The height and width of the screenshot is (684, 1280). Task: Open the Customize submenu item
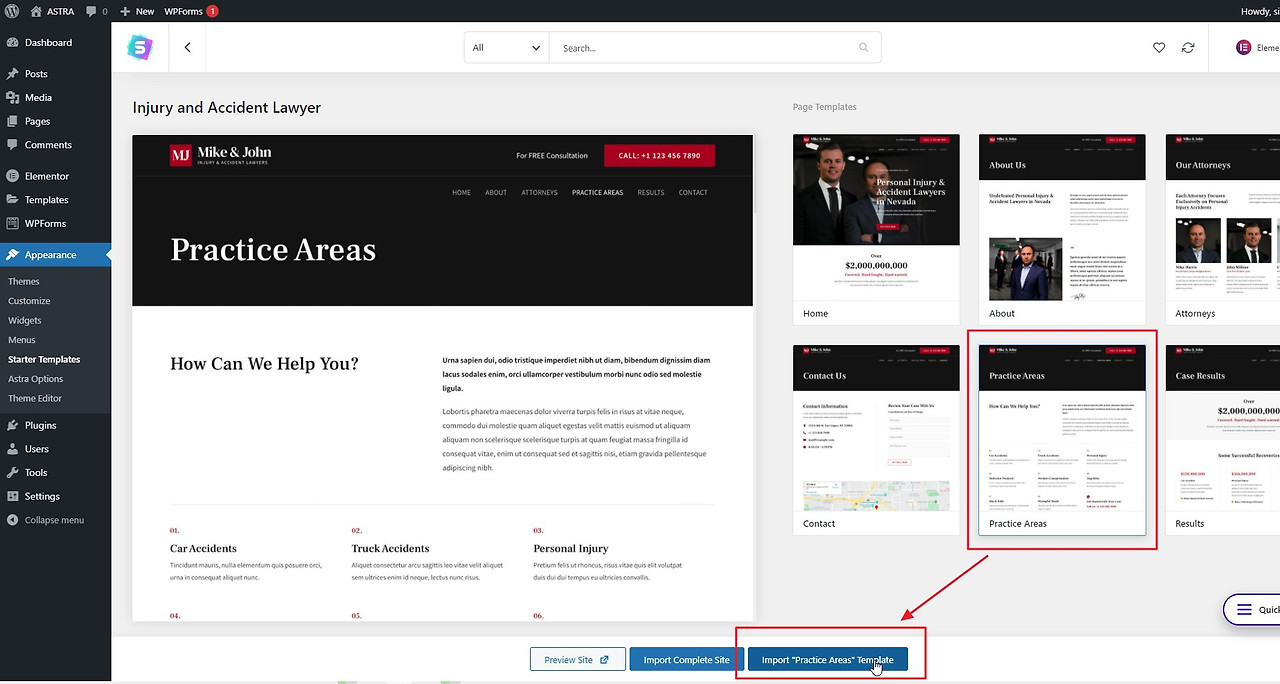click(x=29, y=301)
